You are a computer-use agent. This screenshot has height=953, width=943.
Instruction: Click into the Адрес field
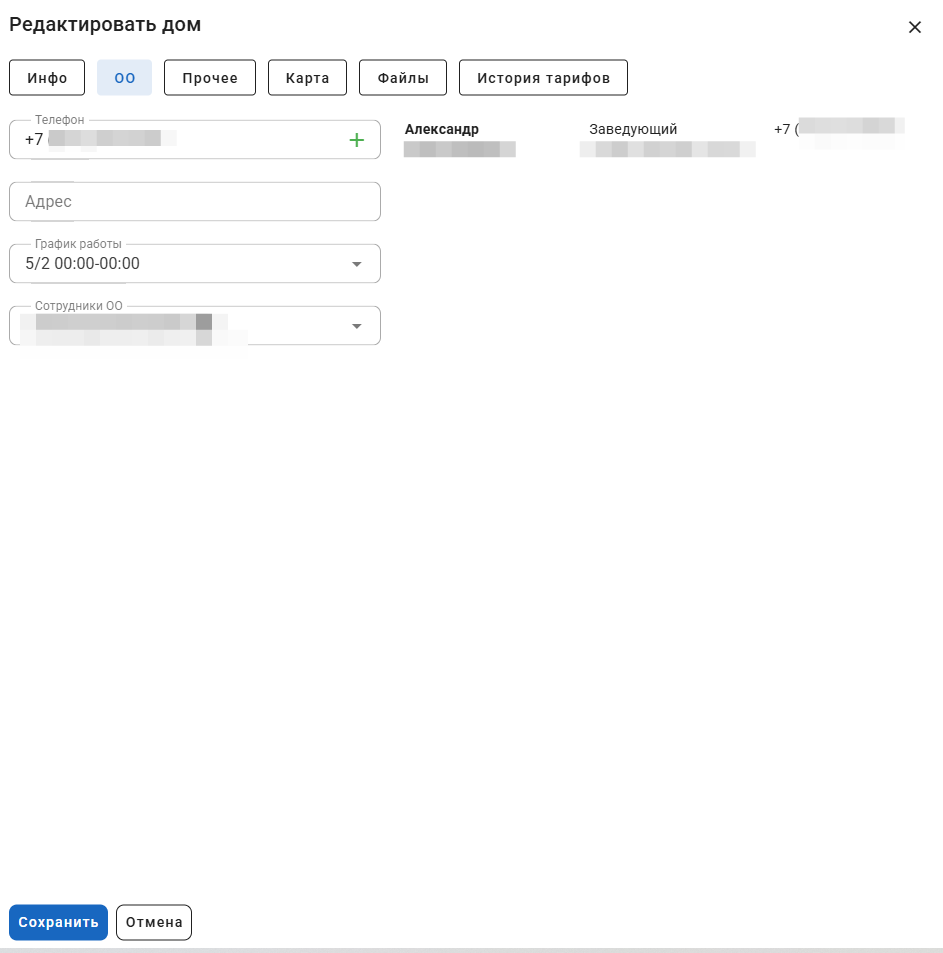click(195, 202)
